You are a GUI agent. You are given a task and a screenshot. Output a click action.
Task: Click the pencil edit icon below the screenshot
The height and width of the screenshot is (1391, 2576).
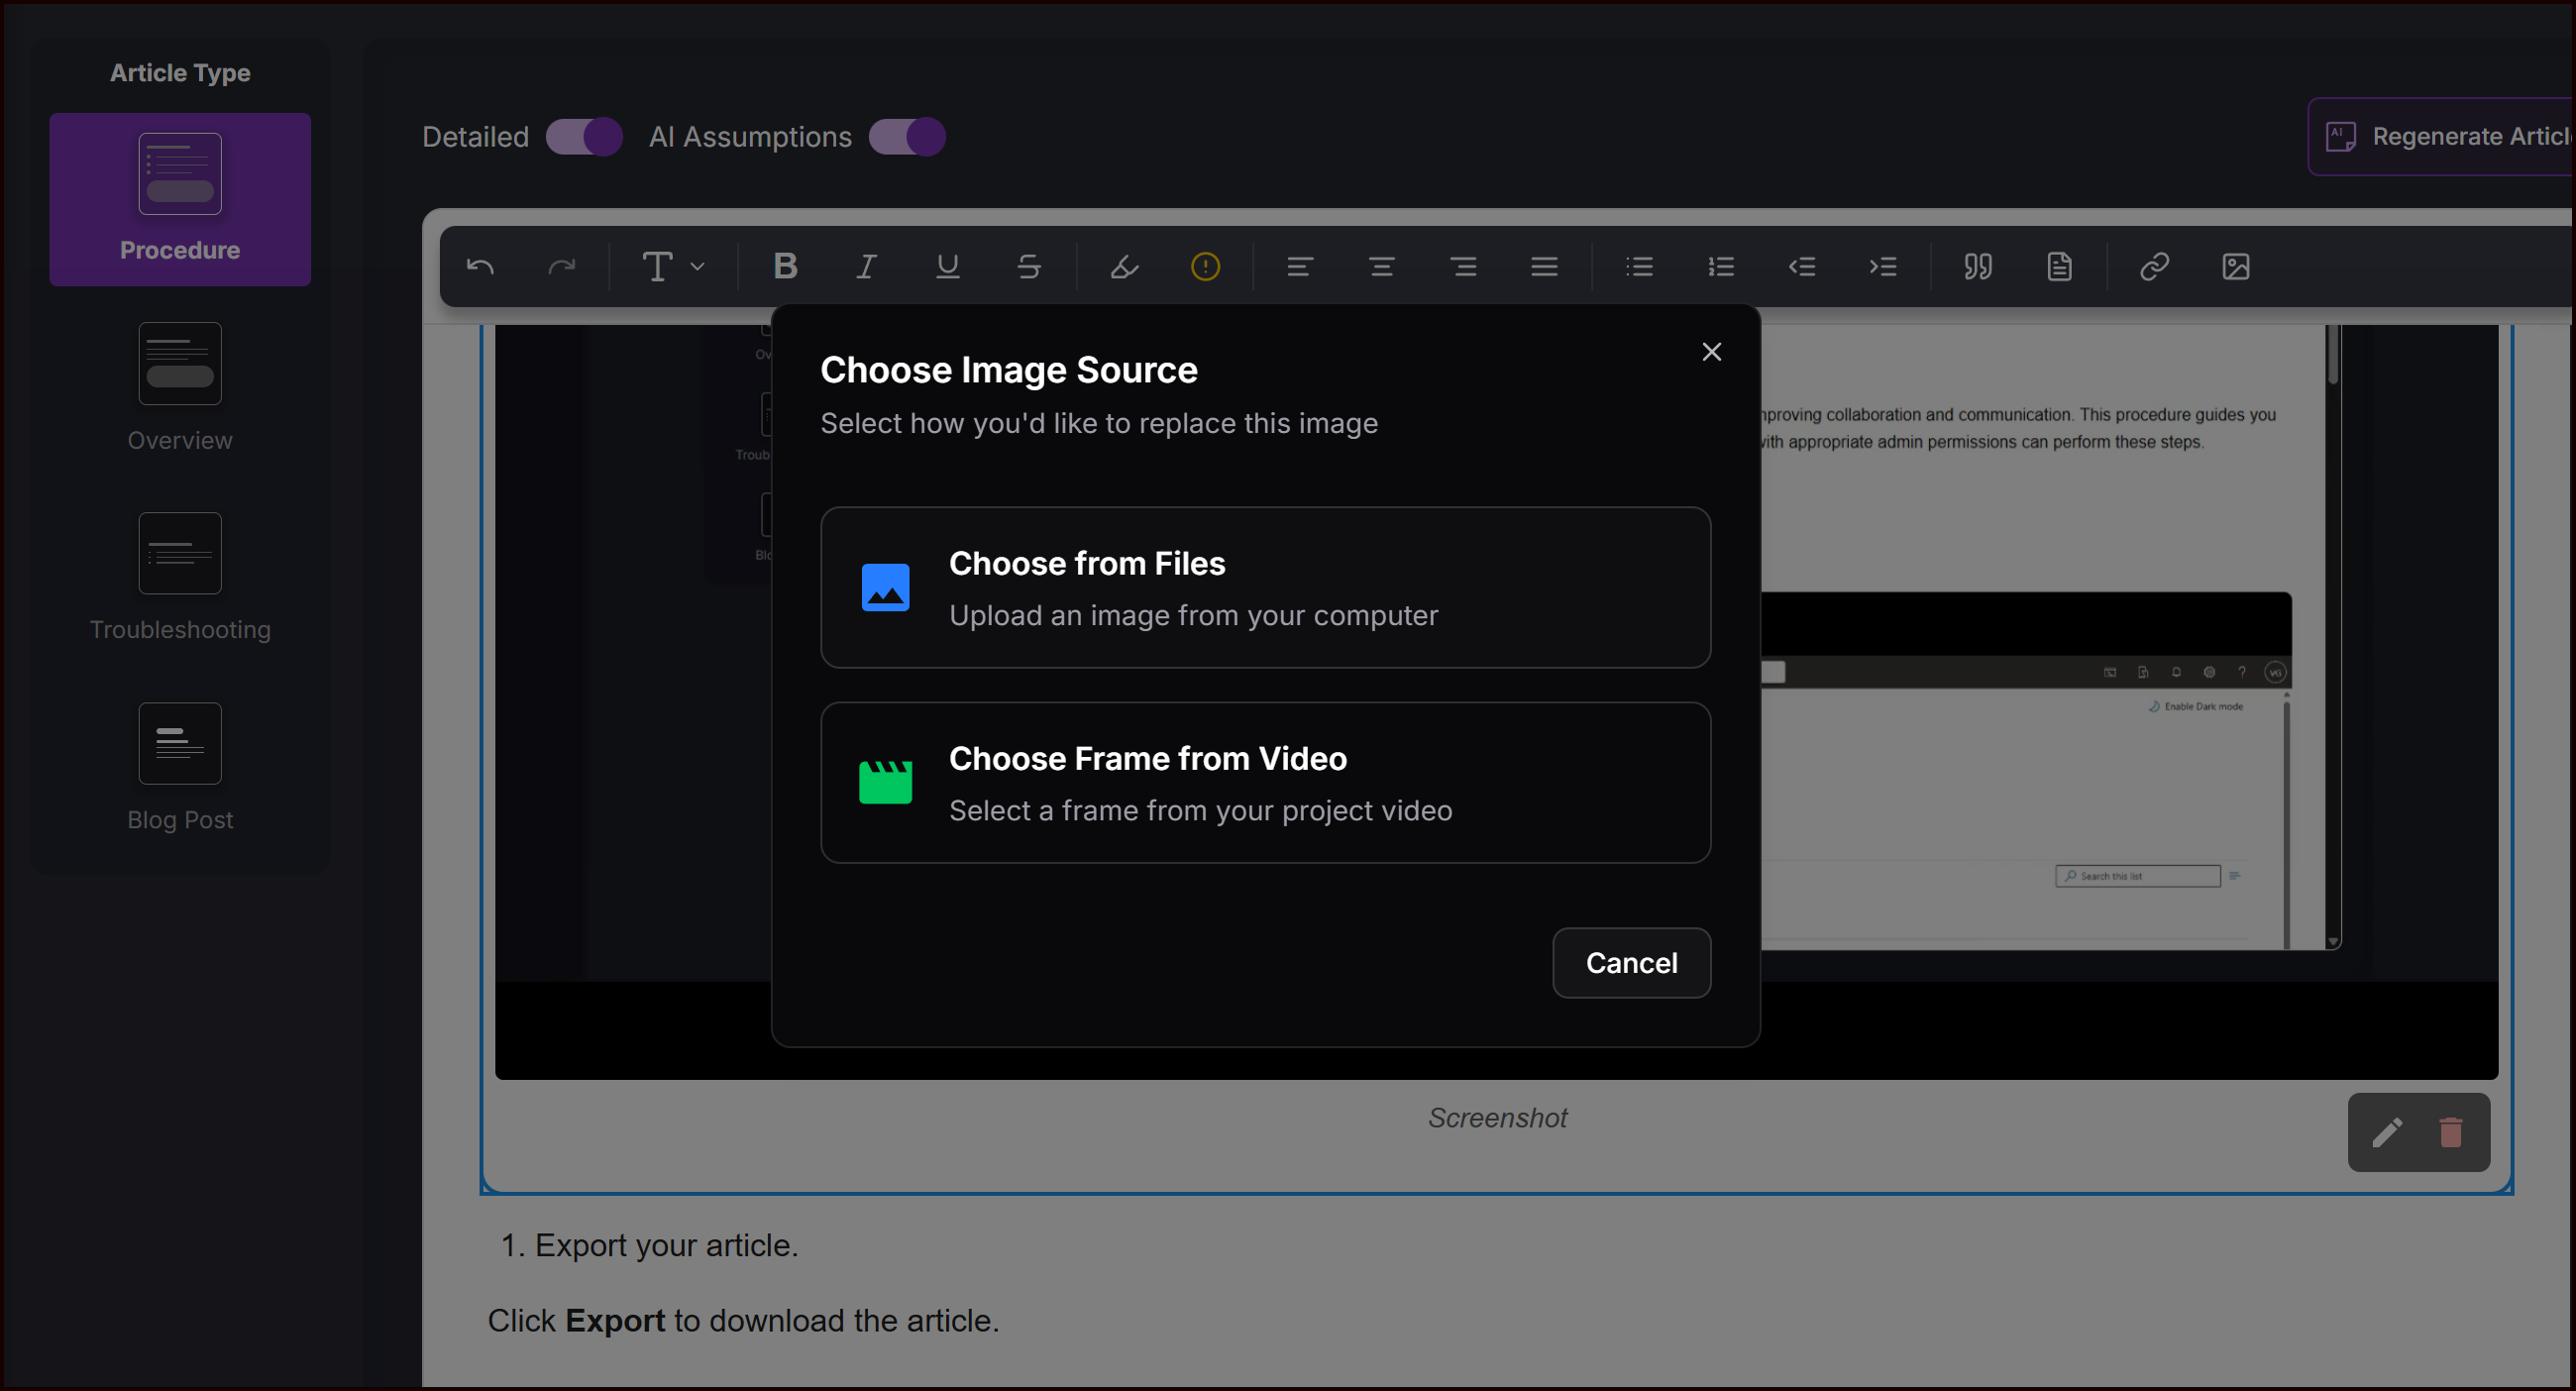2387,1132
